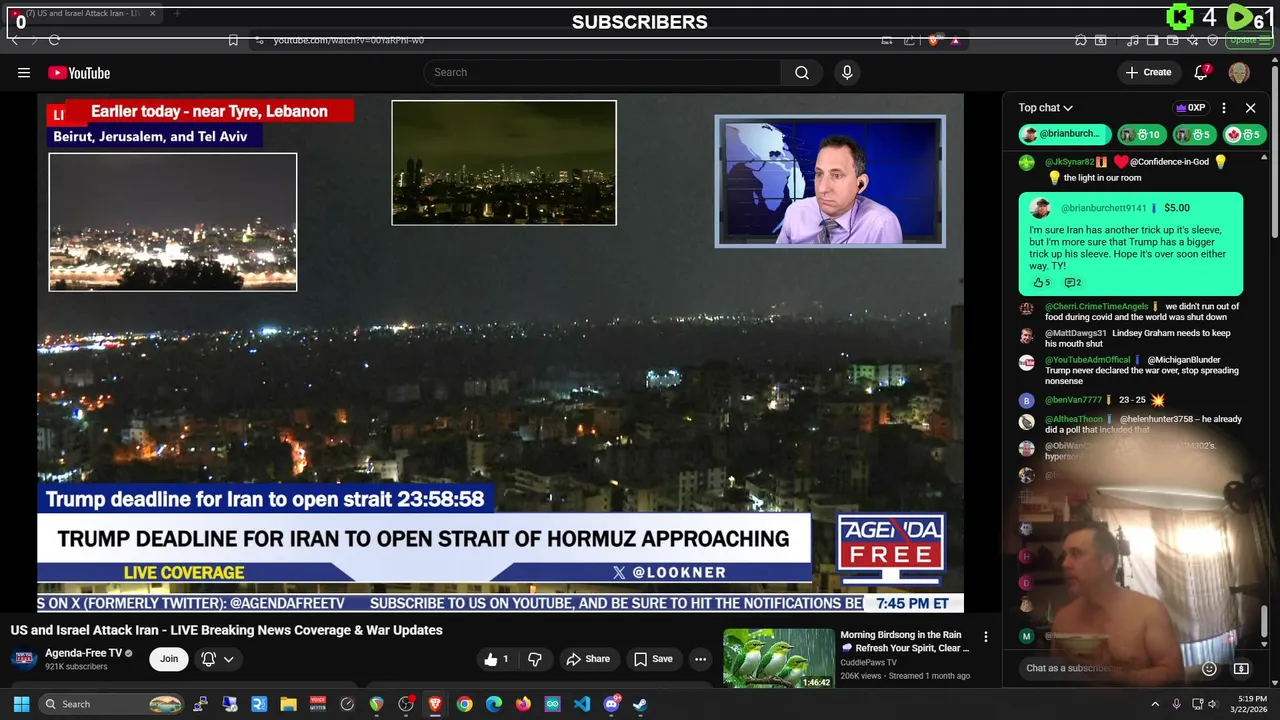Toggle the notification bell for Agenda-Free TV

point(208,659)
